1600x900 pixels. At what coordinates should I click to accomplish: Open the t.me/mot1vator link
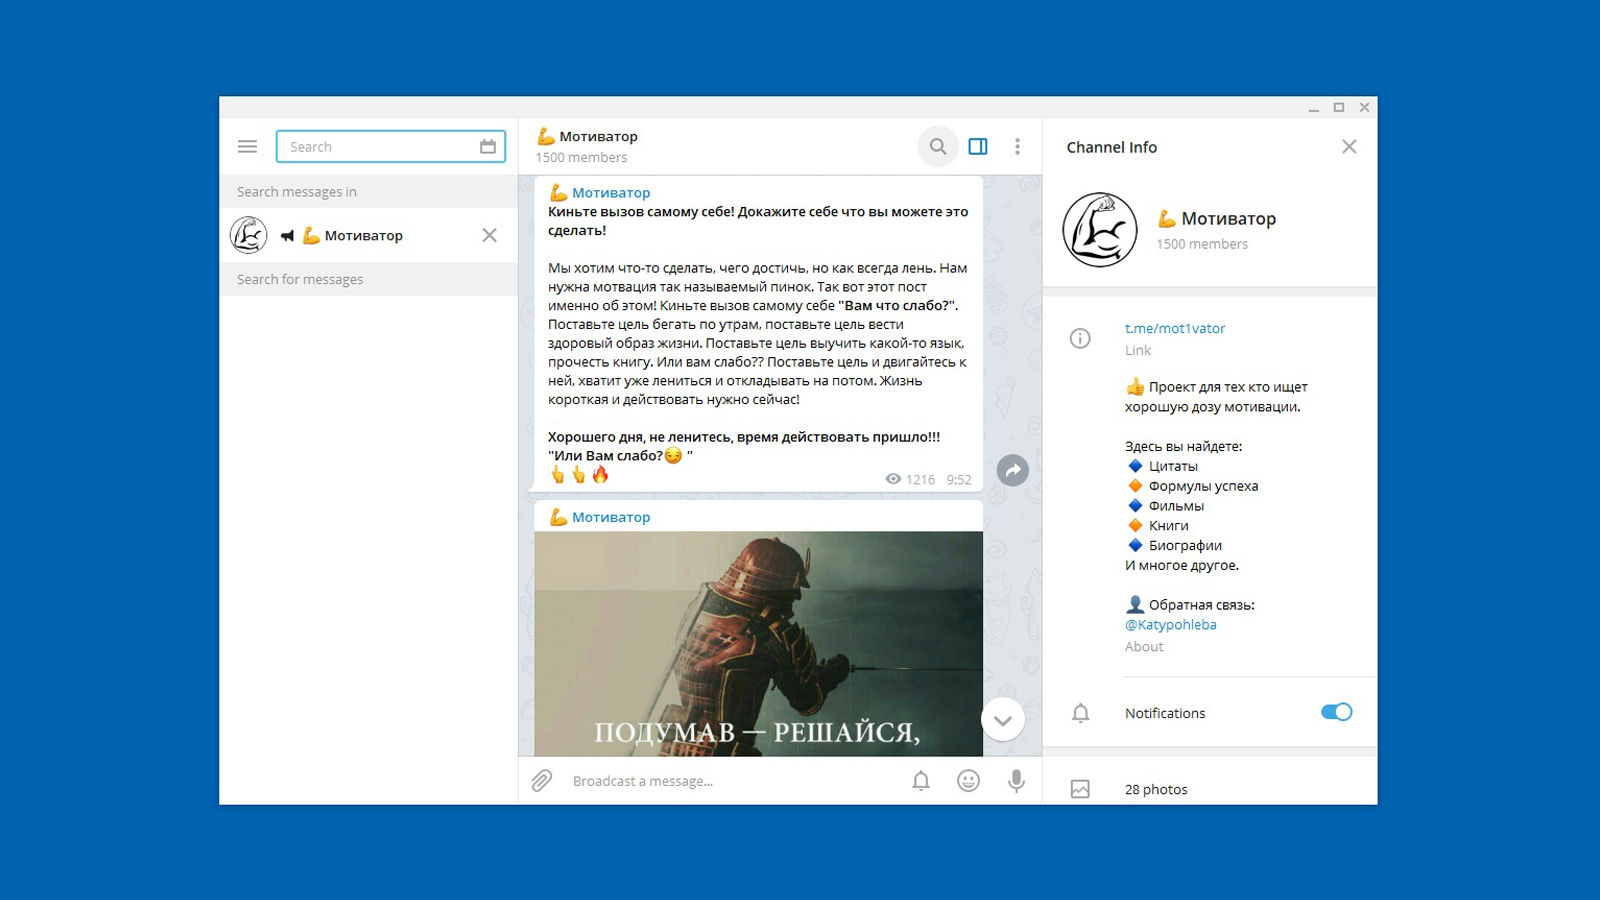(x=1176, y=328)
